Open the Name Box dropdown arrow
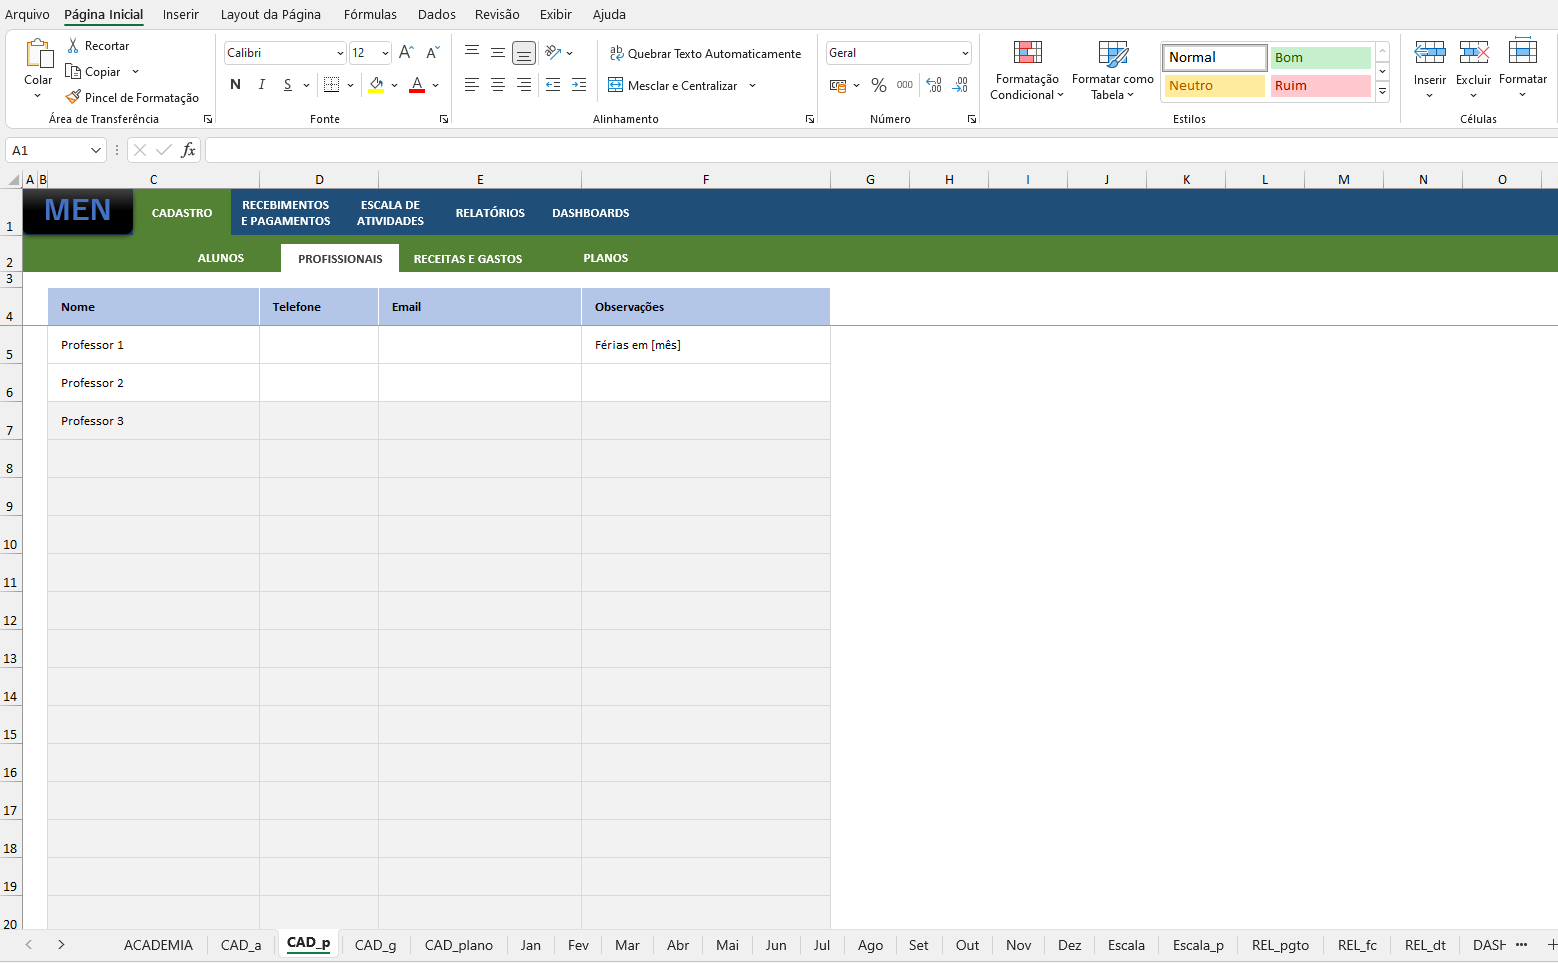Screen dimensions: 1558x963 tap(96, 150)
